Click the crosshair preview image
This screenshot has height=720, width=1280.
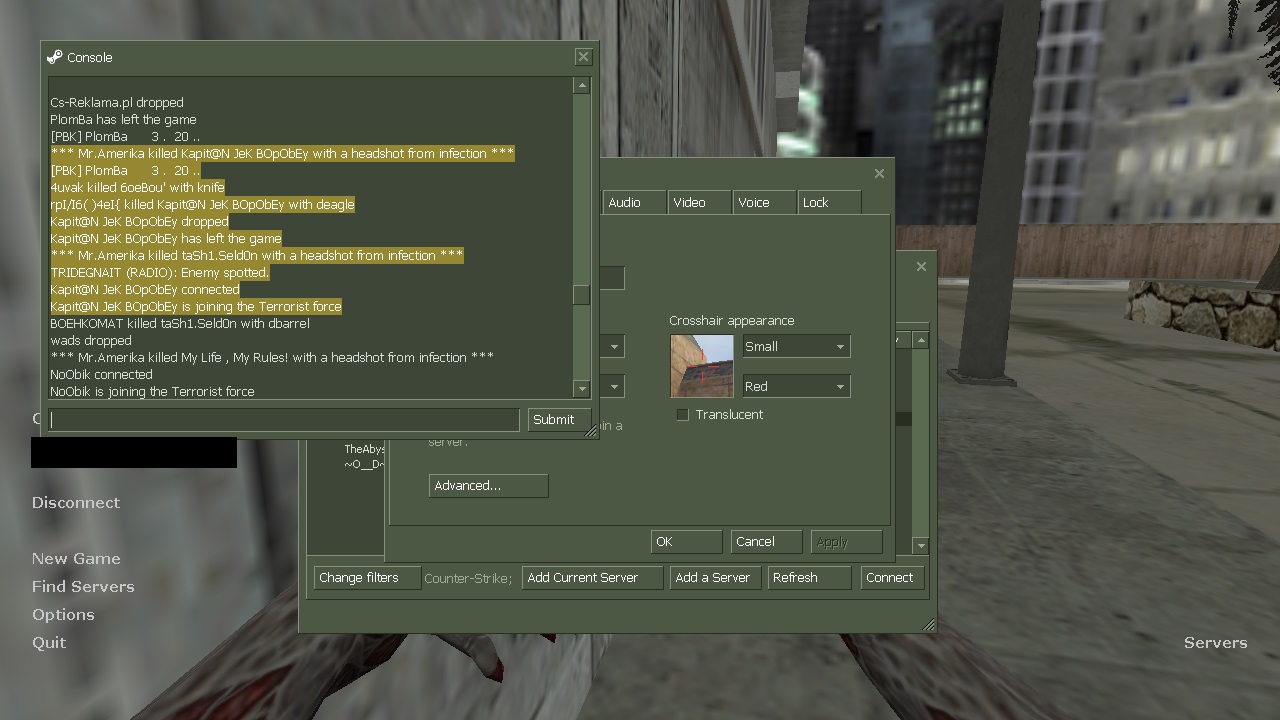[x=701, y=366]
